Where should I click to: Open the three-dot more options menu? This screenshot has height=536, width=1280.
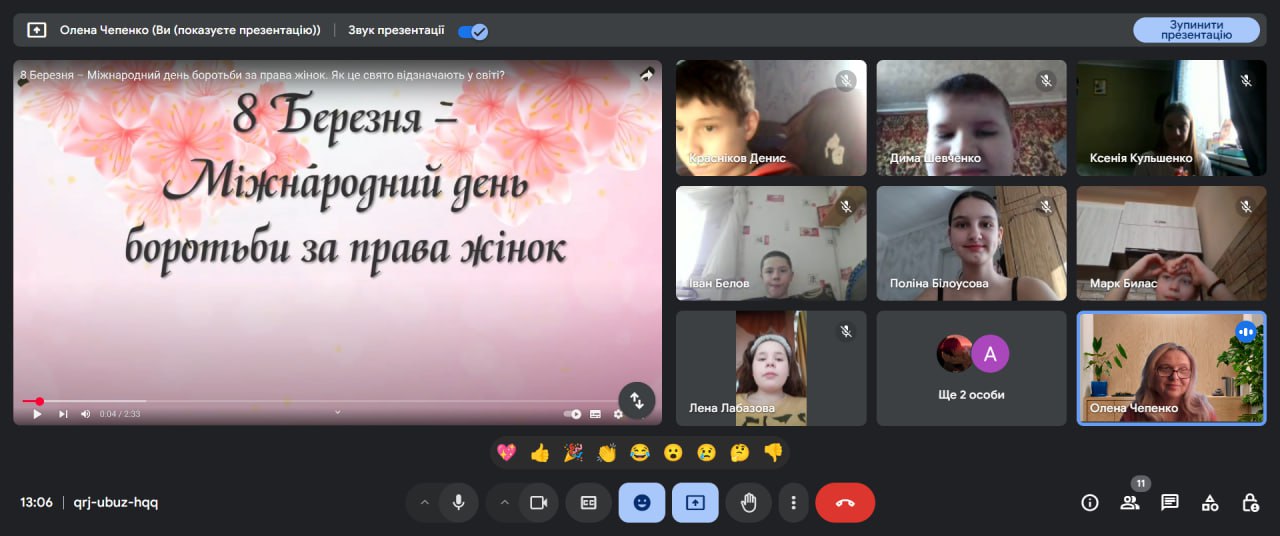(793, 503)
